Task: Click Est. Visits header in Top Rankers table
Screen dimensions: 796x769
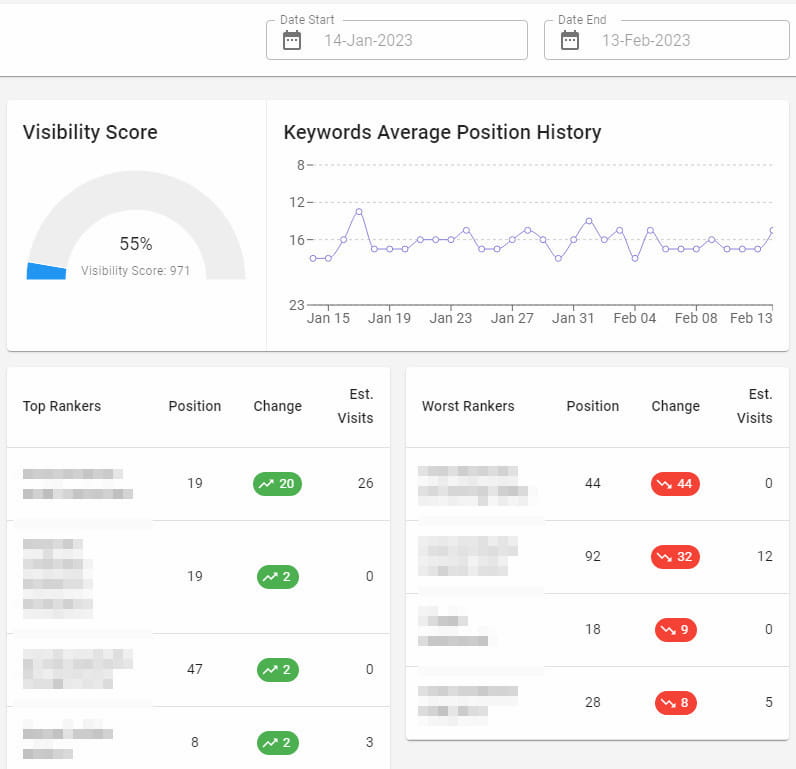Action: [355, 406]
